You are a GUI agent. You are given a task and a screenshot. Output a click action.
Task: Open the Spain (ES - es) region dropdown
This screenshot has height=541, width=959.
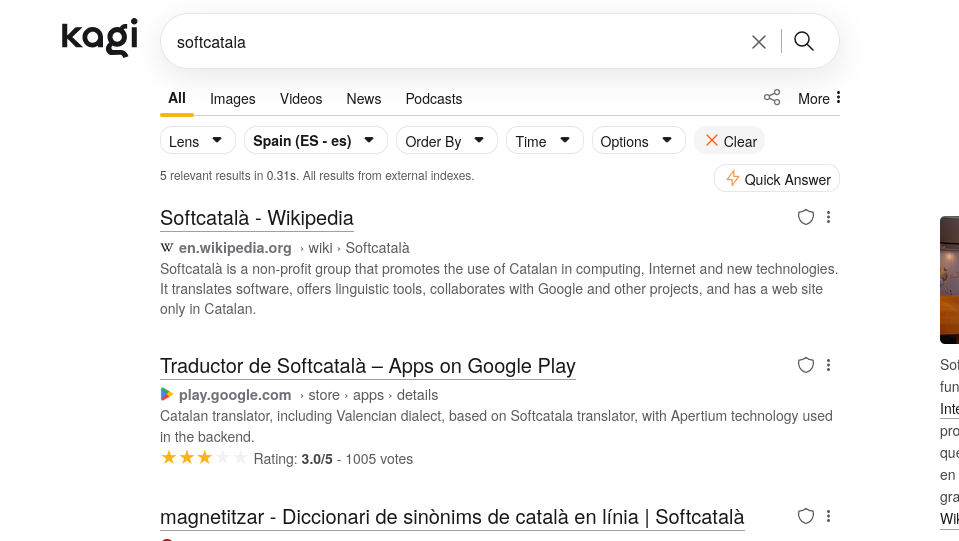[316, 141]
